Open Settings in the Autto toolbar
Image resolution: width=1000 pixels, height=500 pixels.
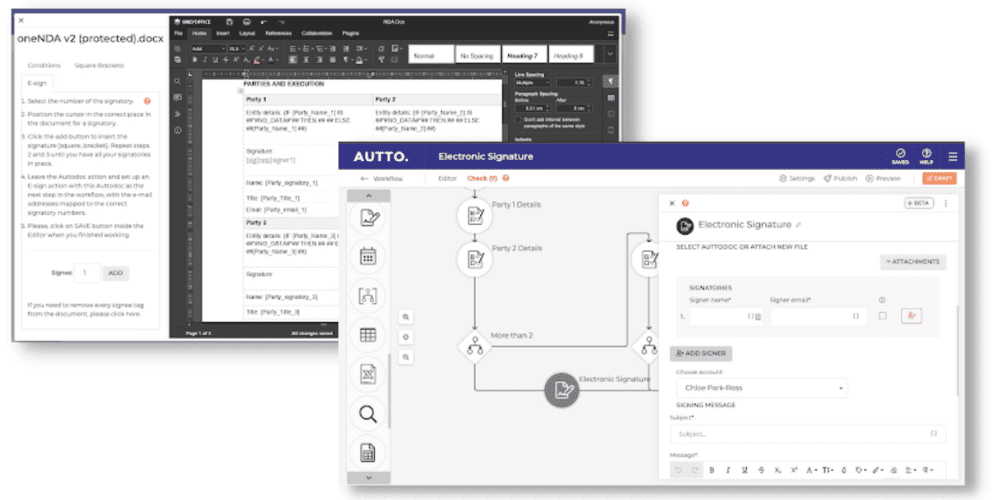pos(797,179)
